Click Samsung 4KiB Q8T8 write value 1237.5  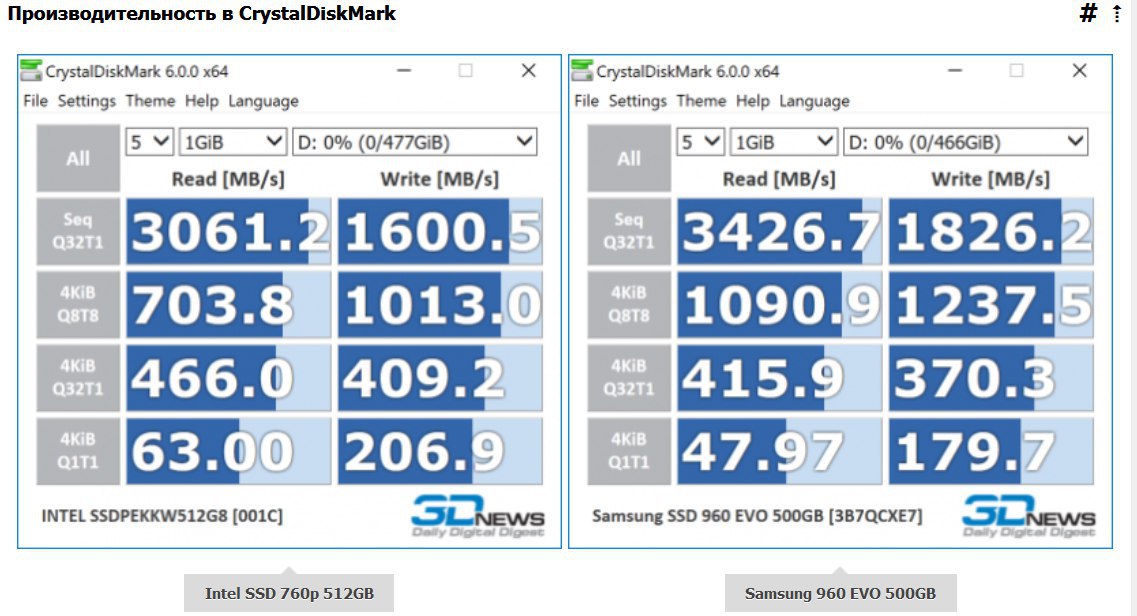(991, 304)
